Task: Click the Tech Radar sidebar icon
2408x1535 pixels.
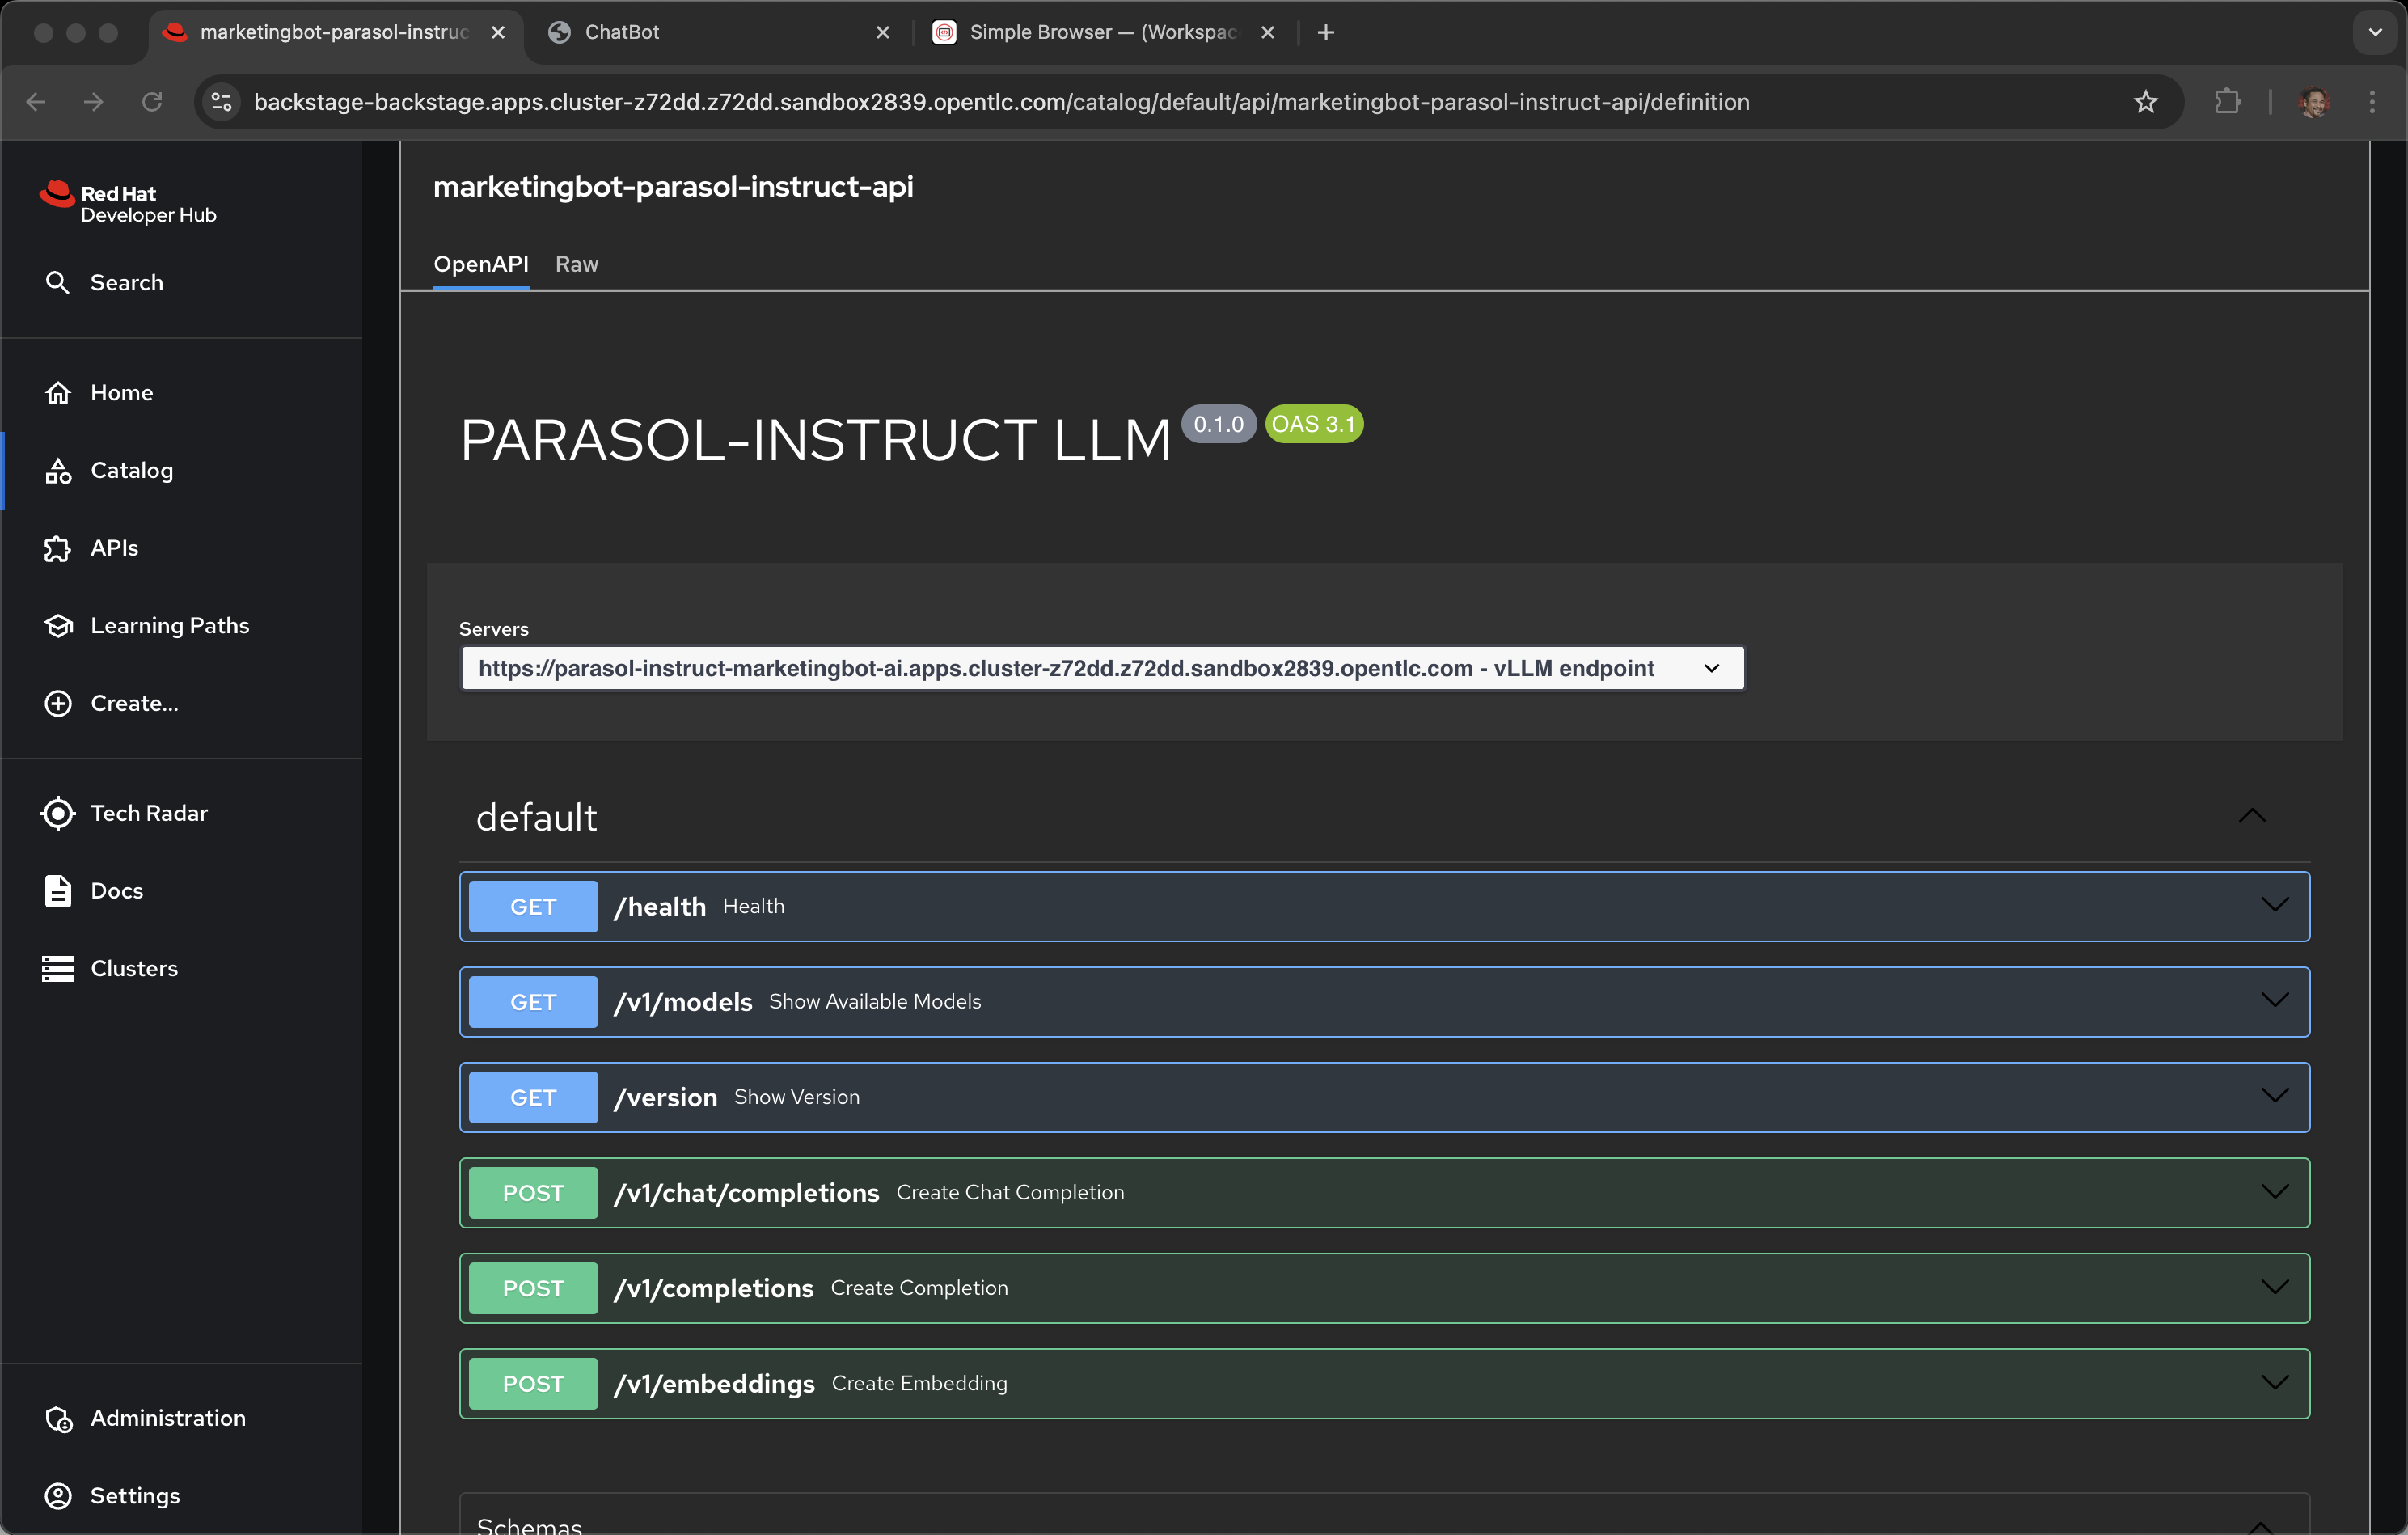Action: 58,813
